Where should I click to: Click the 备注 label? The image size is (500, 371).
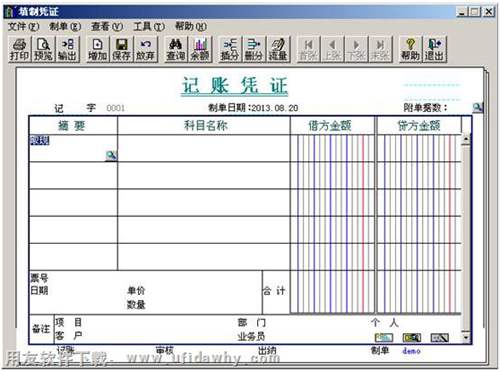point(41,329)
